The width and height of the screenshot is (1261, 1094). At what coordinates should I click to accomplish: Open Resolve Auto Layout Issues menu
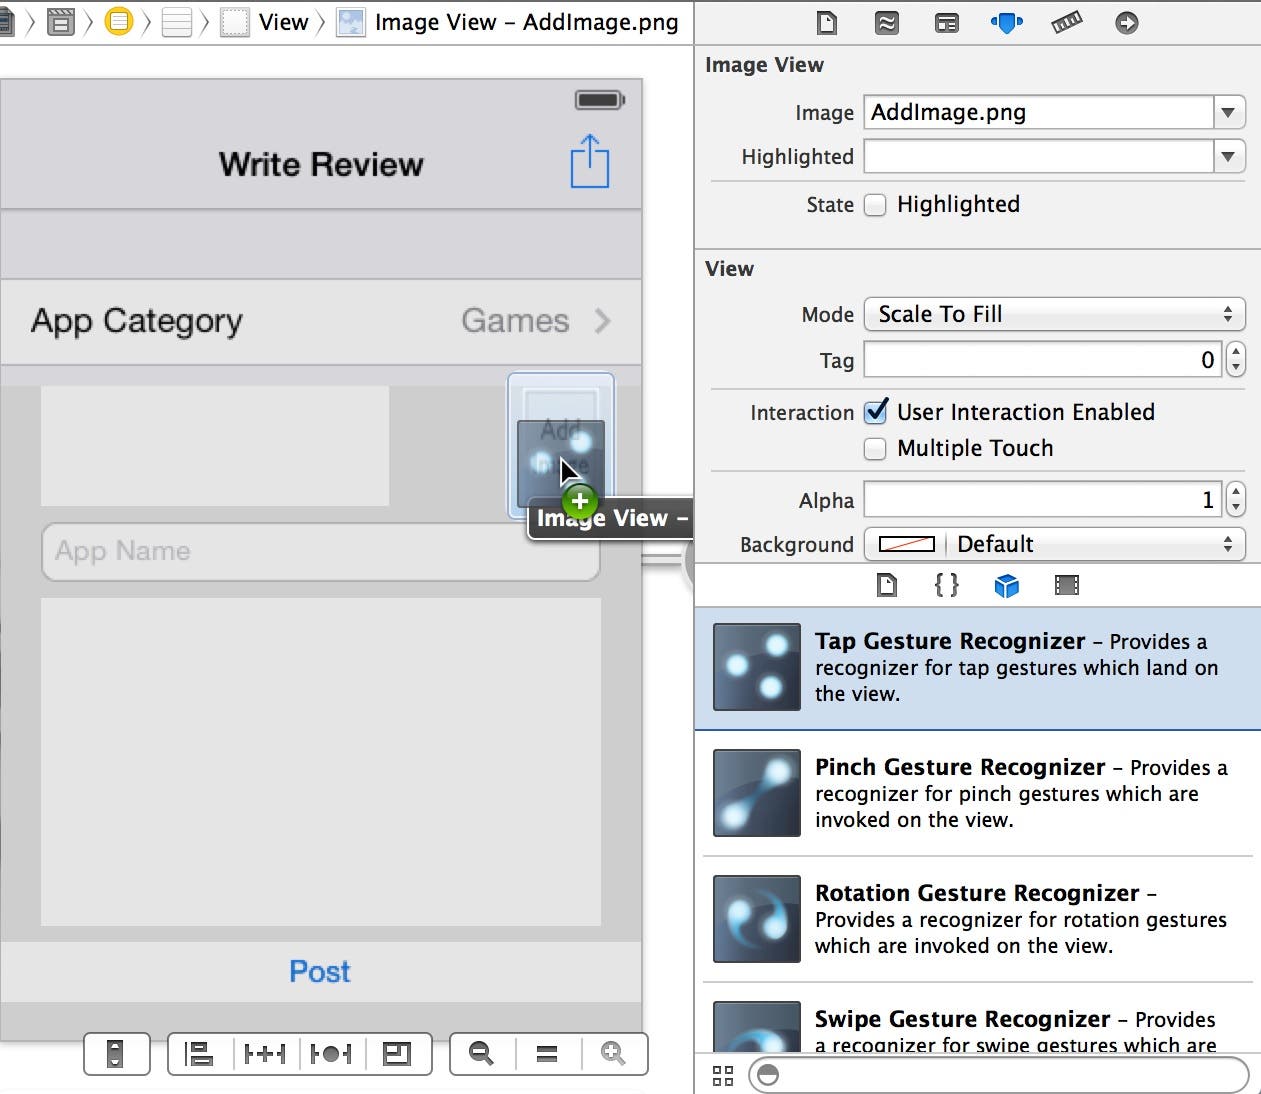(x=331, y=1053)
